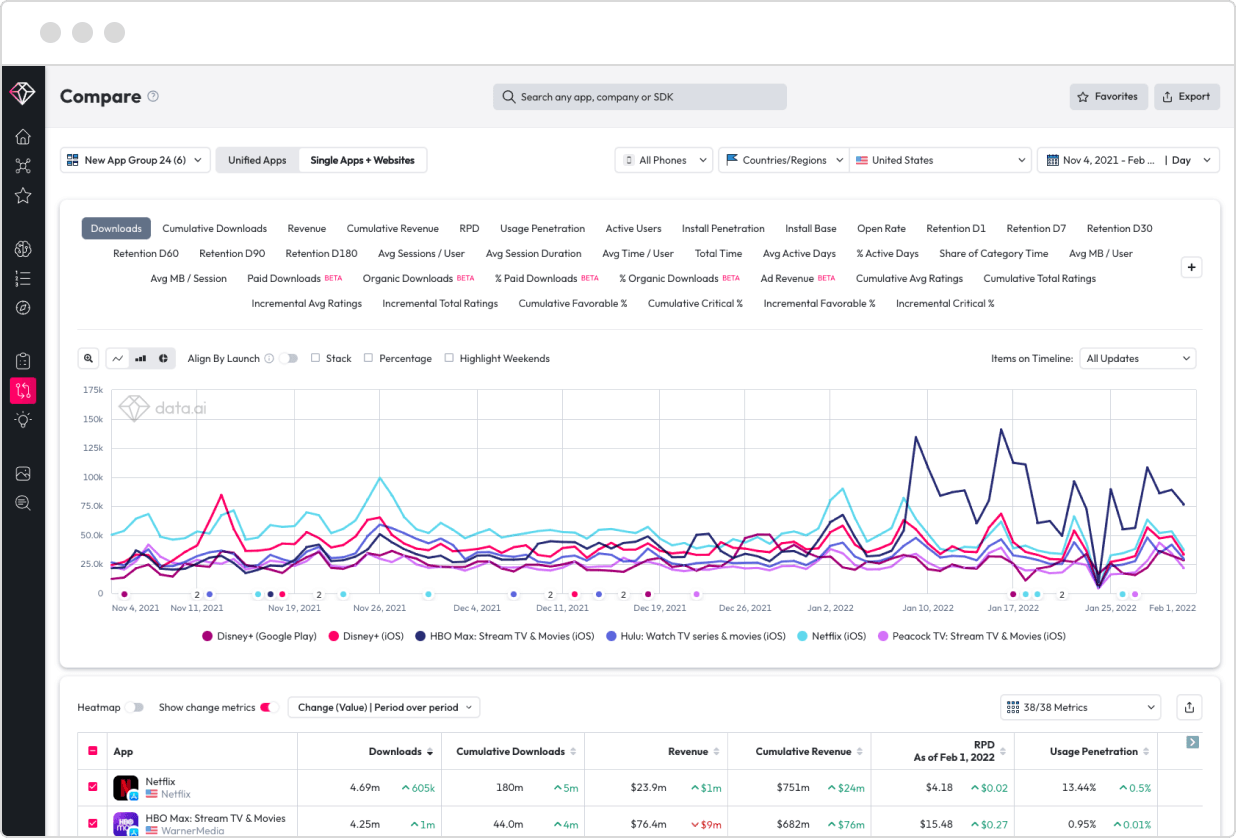The image size is (1236, 838).
Task: Switch to the Revenue metric tab
Action: click(307, 228)
